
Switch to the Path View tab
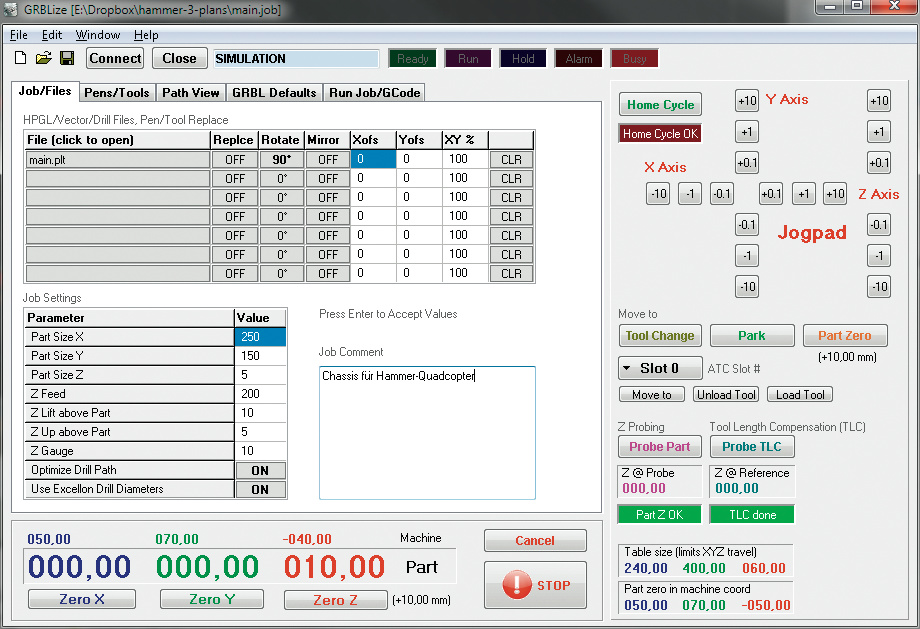point(191,93)
